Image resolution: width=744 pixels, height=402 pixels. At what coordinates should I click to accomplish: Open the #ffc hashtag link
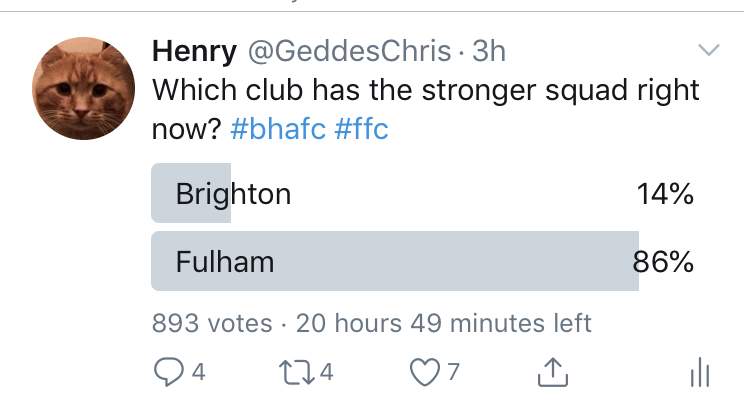(x=362, y=129)
